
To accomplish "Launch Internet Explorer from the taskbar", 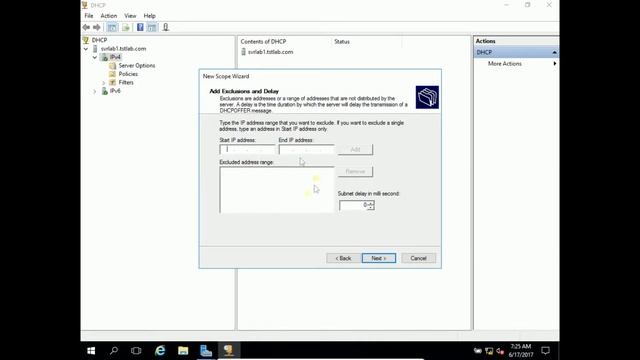I will (x=160, y=351).
